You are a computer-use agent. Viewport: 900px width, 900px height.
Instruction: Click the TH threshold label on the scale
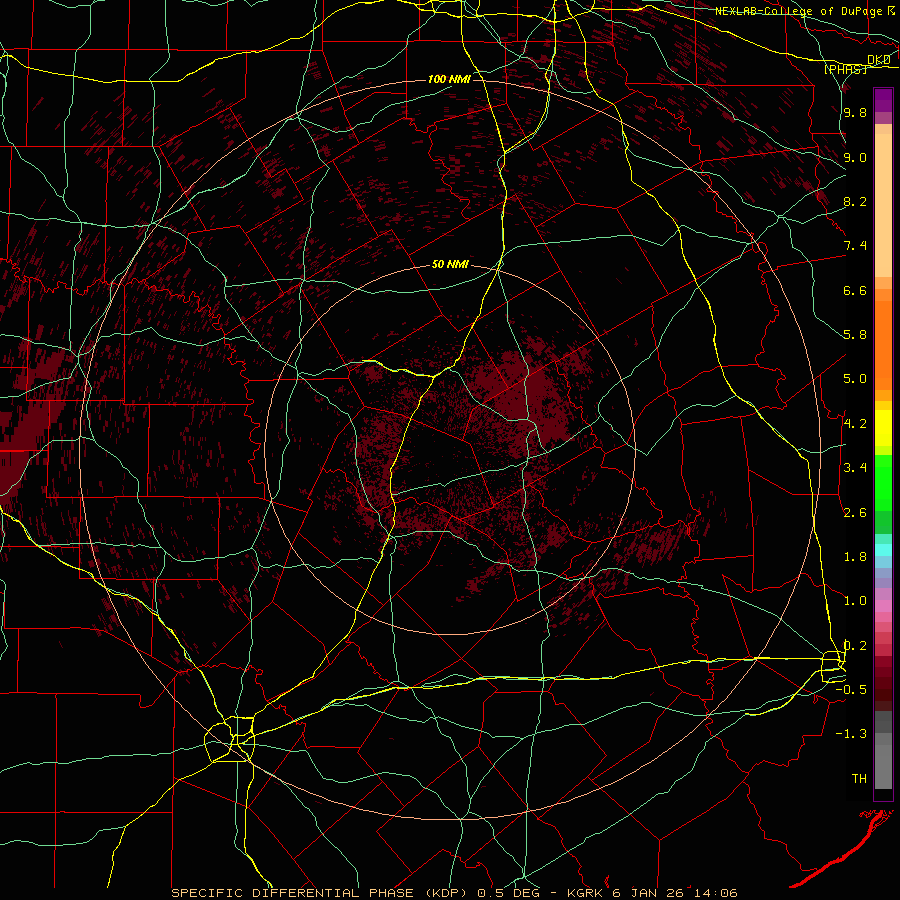click(859, 779)
